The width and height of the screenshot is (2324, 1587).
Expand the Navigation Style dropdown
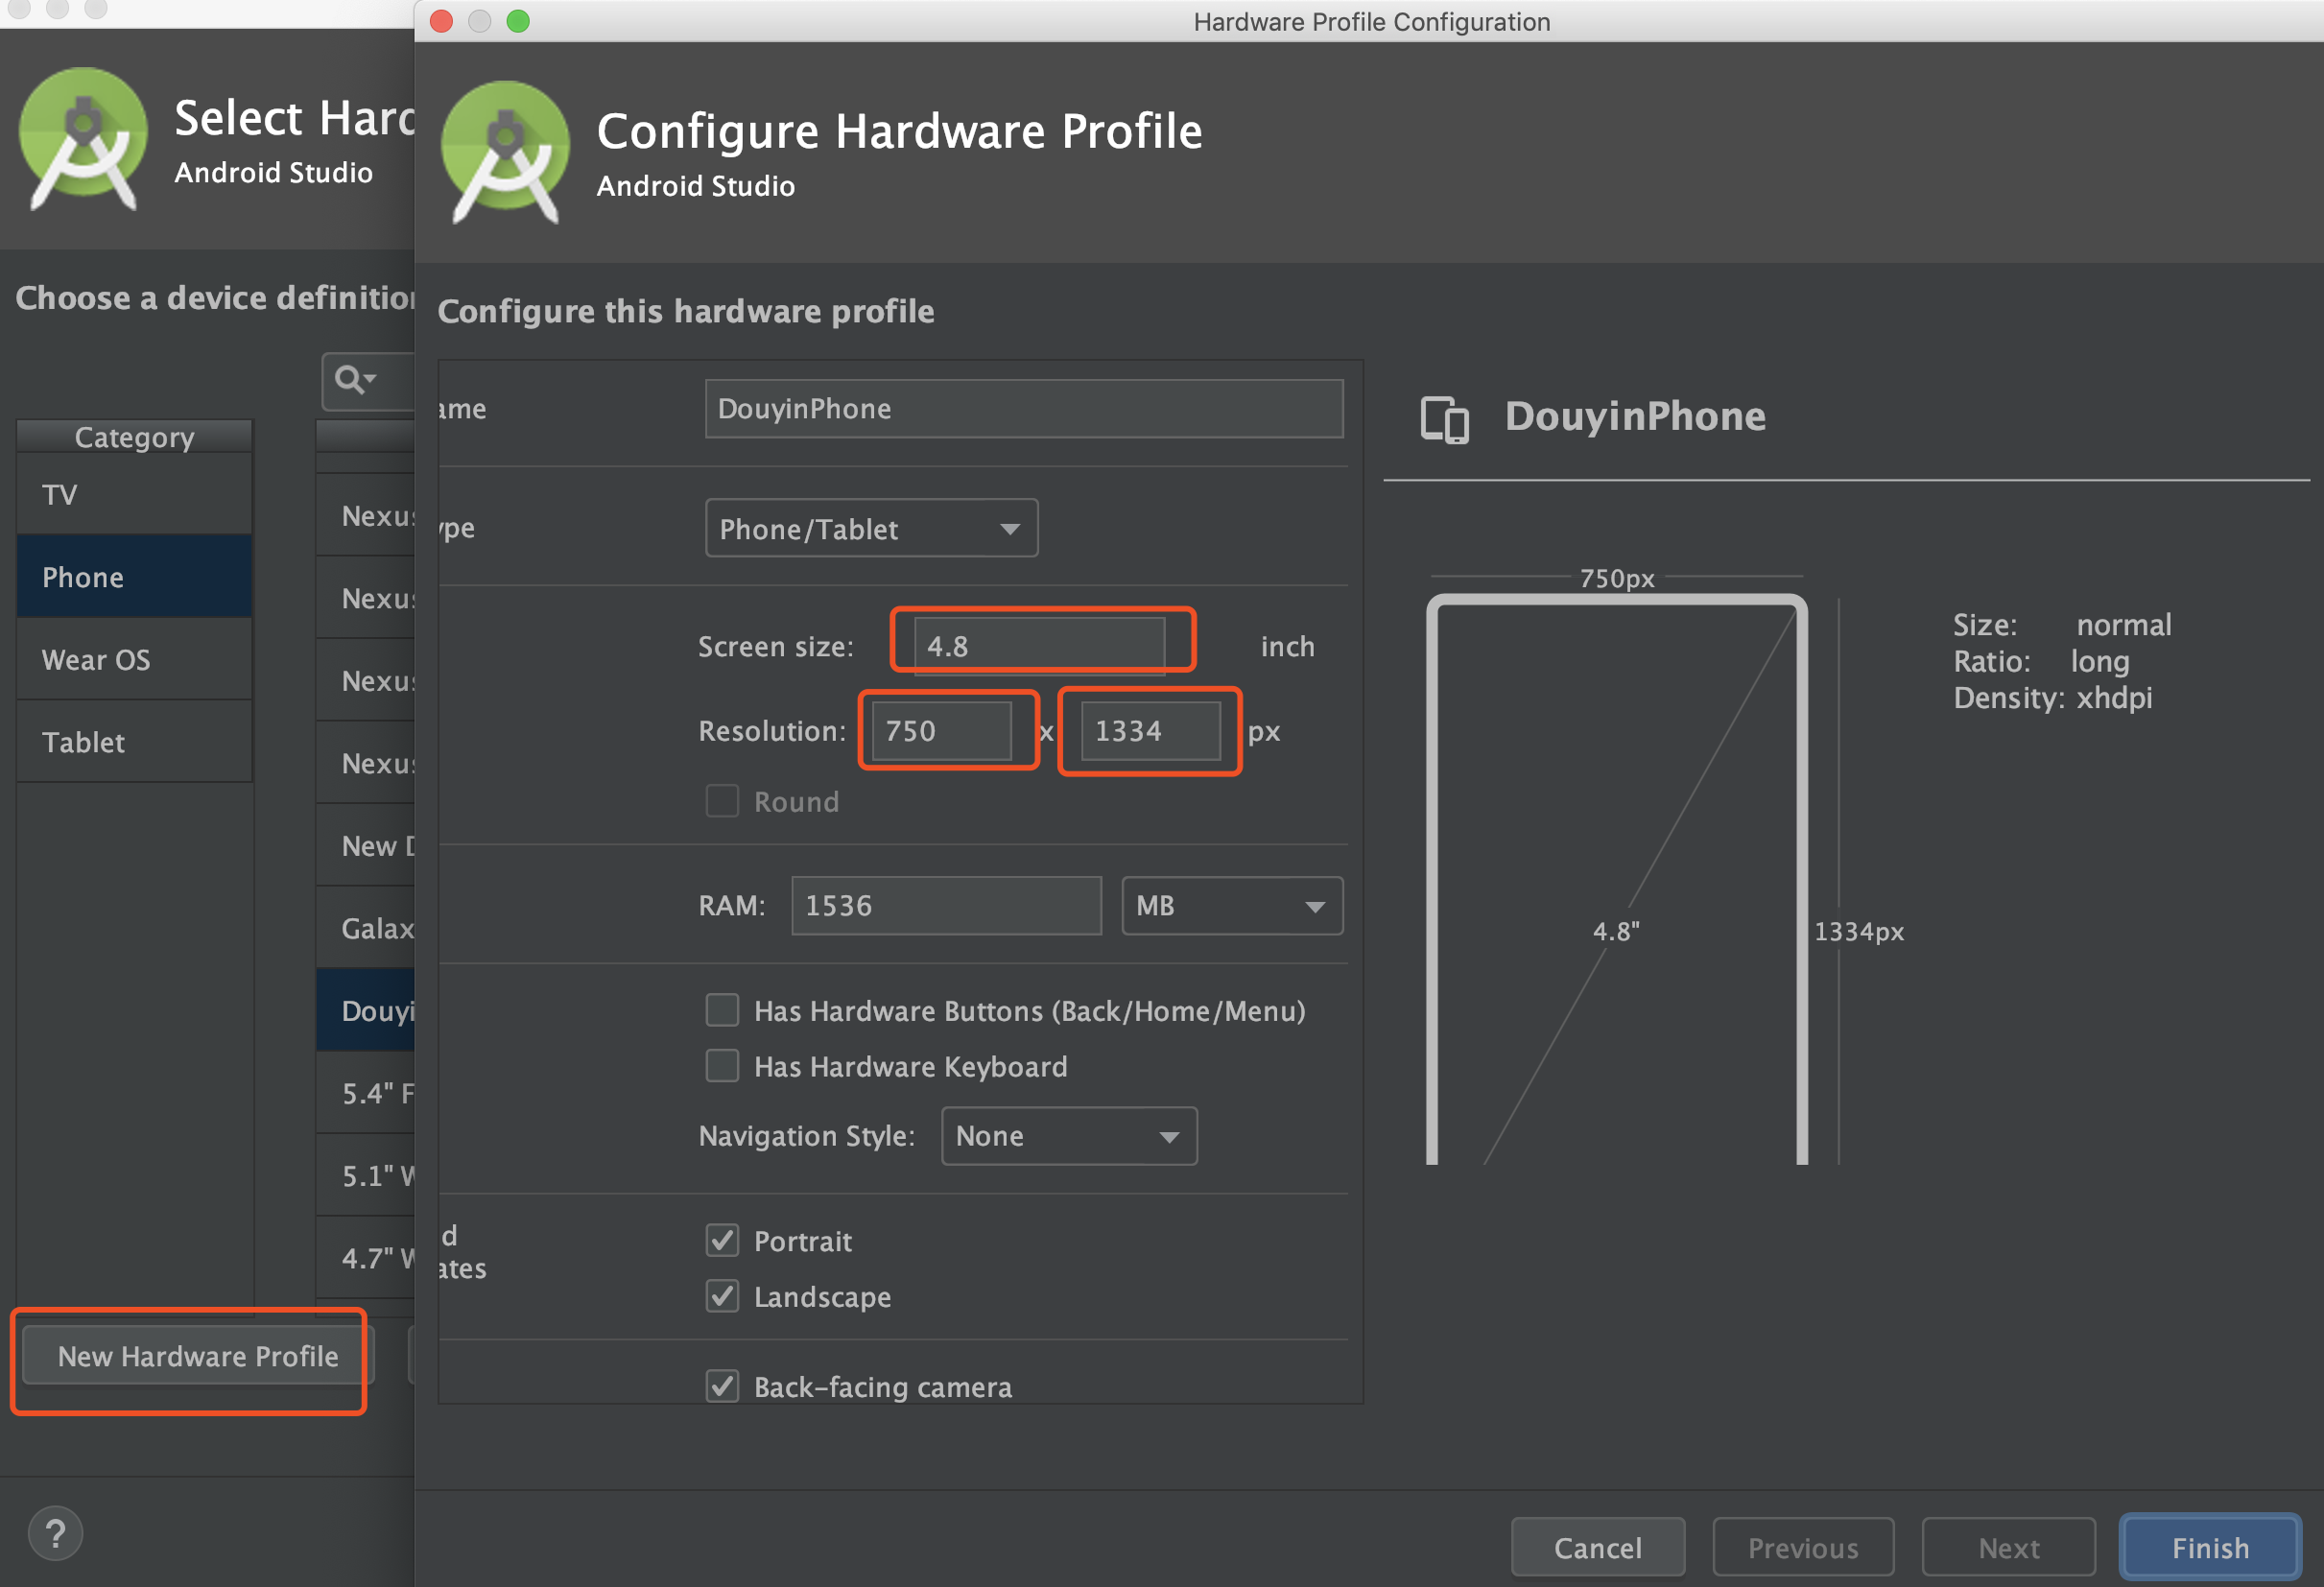point(1068,1136)
